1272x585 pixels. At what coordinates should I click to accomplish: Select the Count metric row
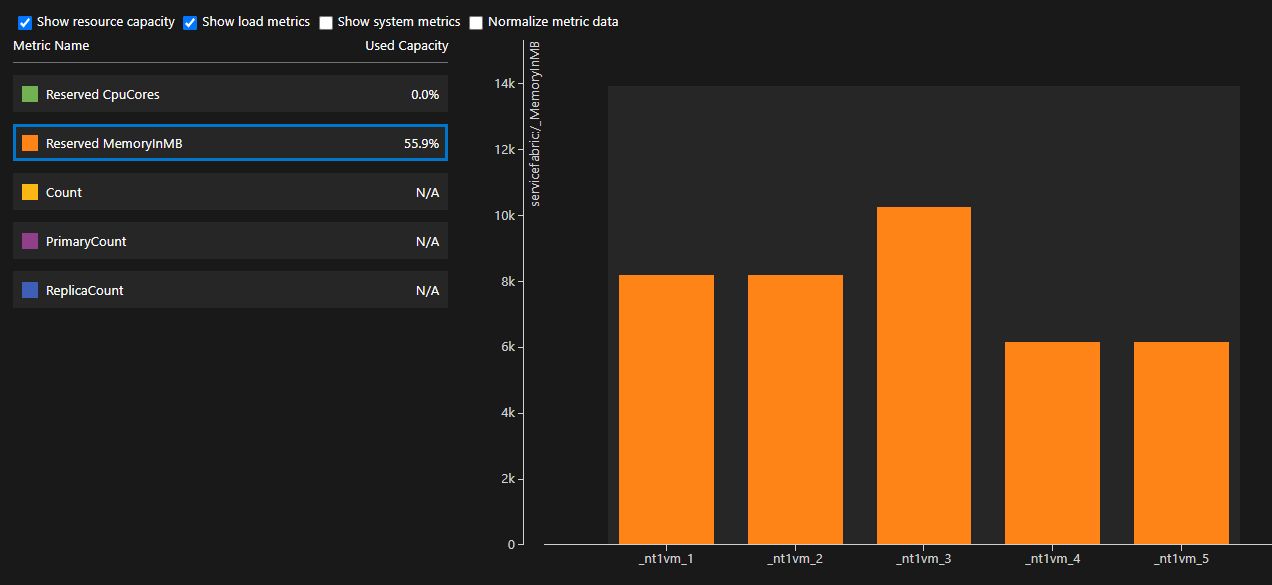230,192
